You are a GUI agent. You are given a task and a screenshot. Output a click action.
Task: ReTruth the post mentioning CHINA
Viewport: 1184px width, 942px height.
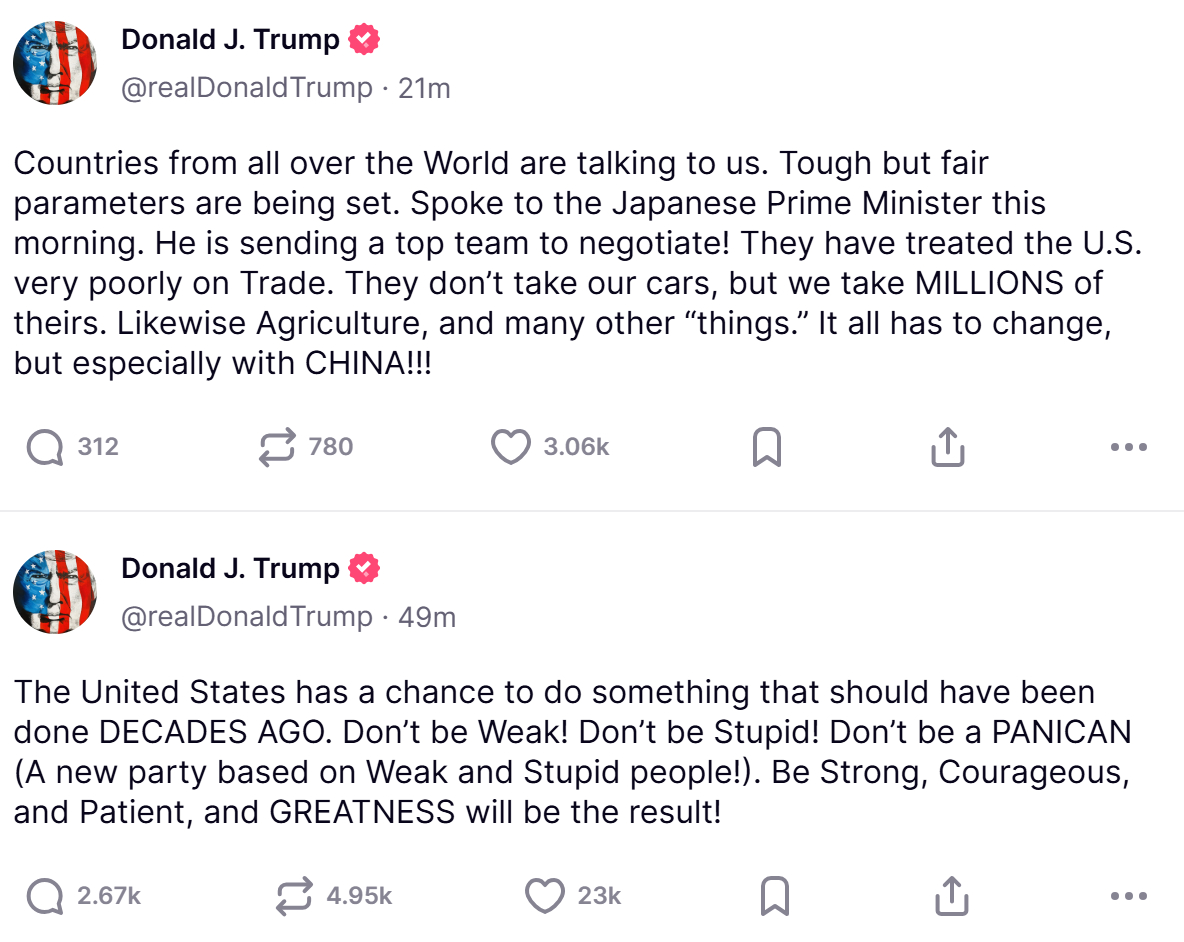pos(278,447)
